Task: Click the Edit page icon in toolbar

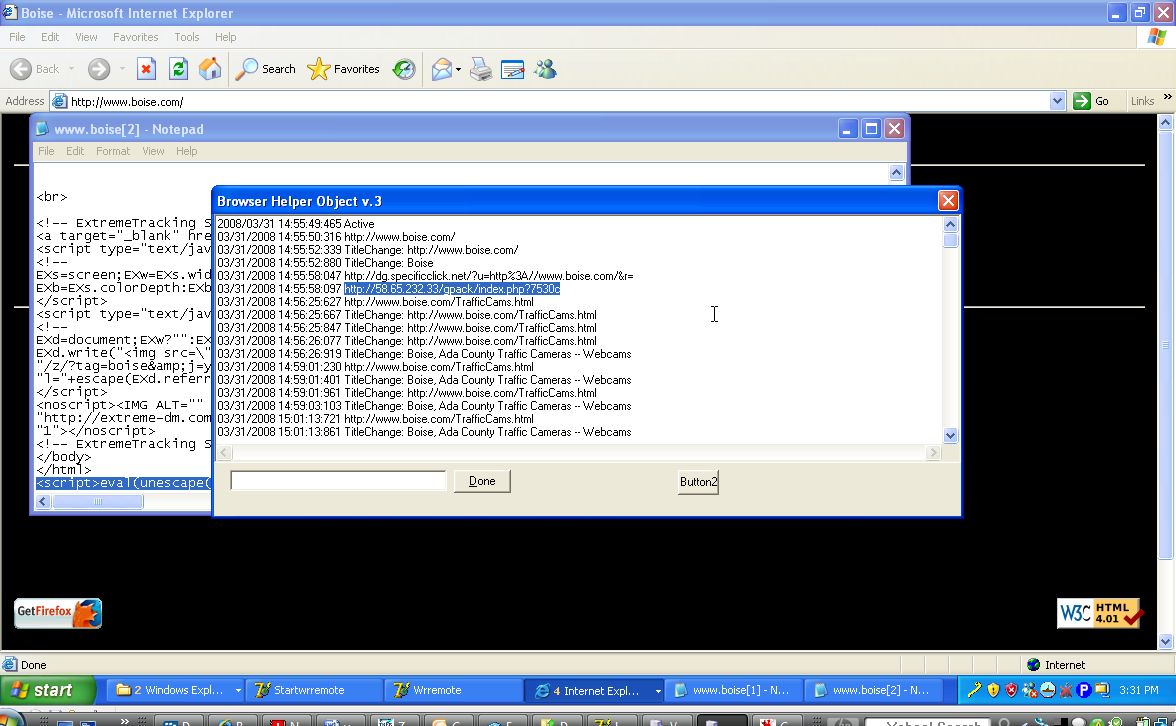Action: [x=513, y=69]
